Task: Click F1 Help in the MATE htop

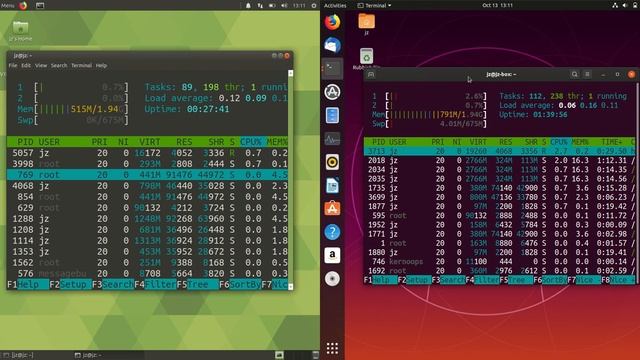Action: coord(28,284)
